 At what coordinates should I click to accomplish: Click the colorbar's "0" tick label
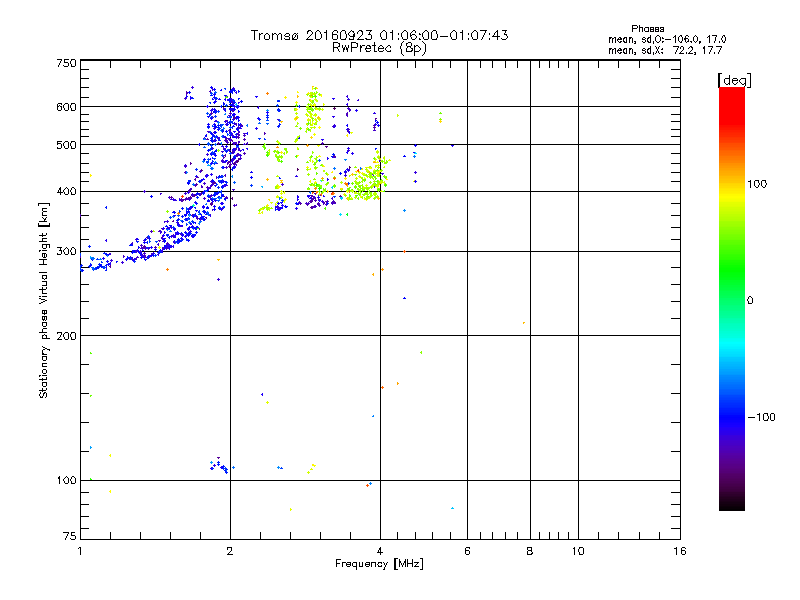[750, 301]
